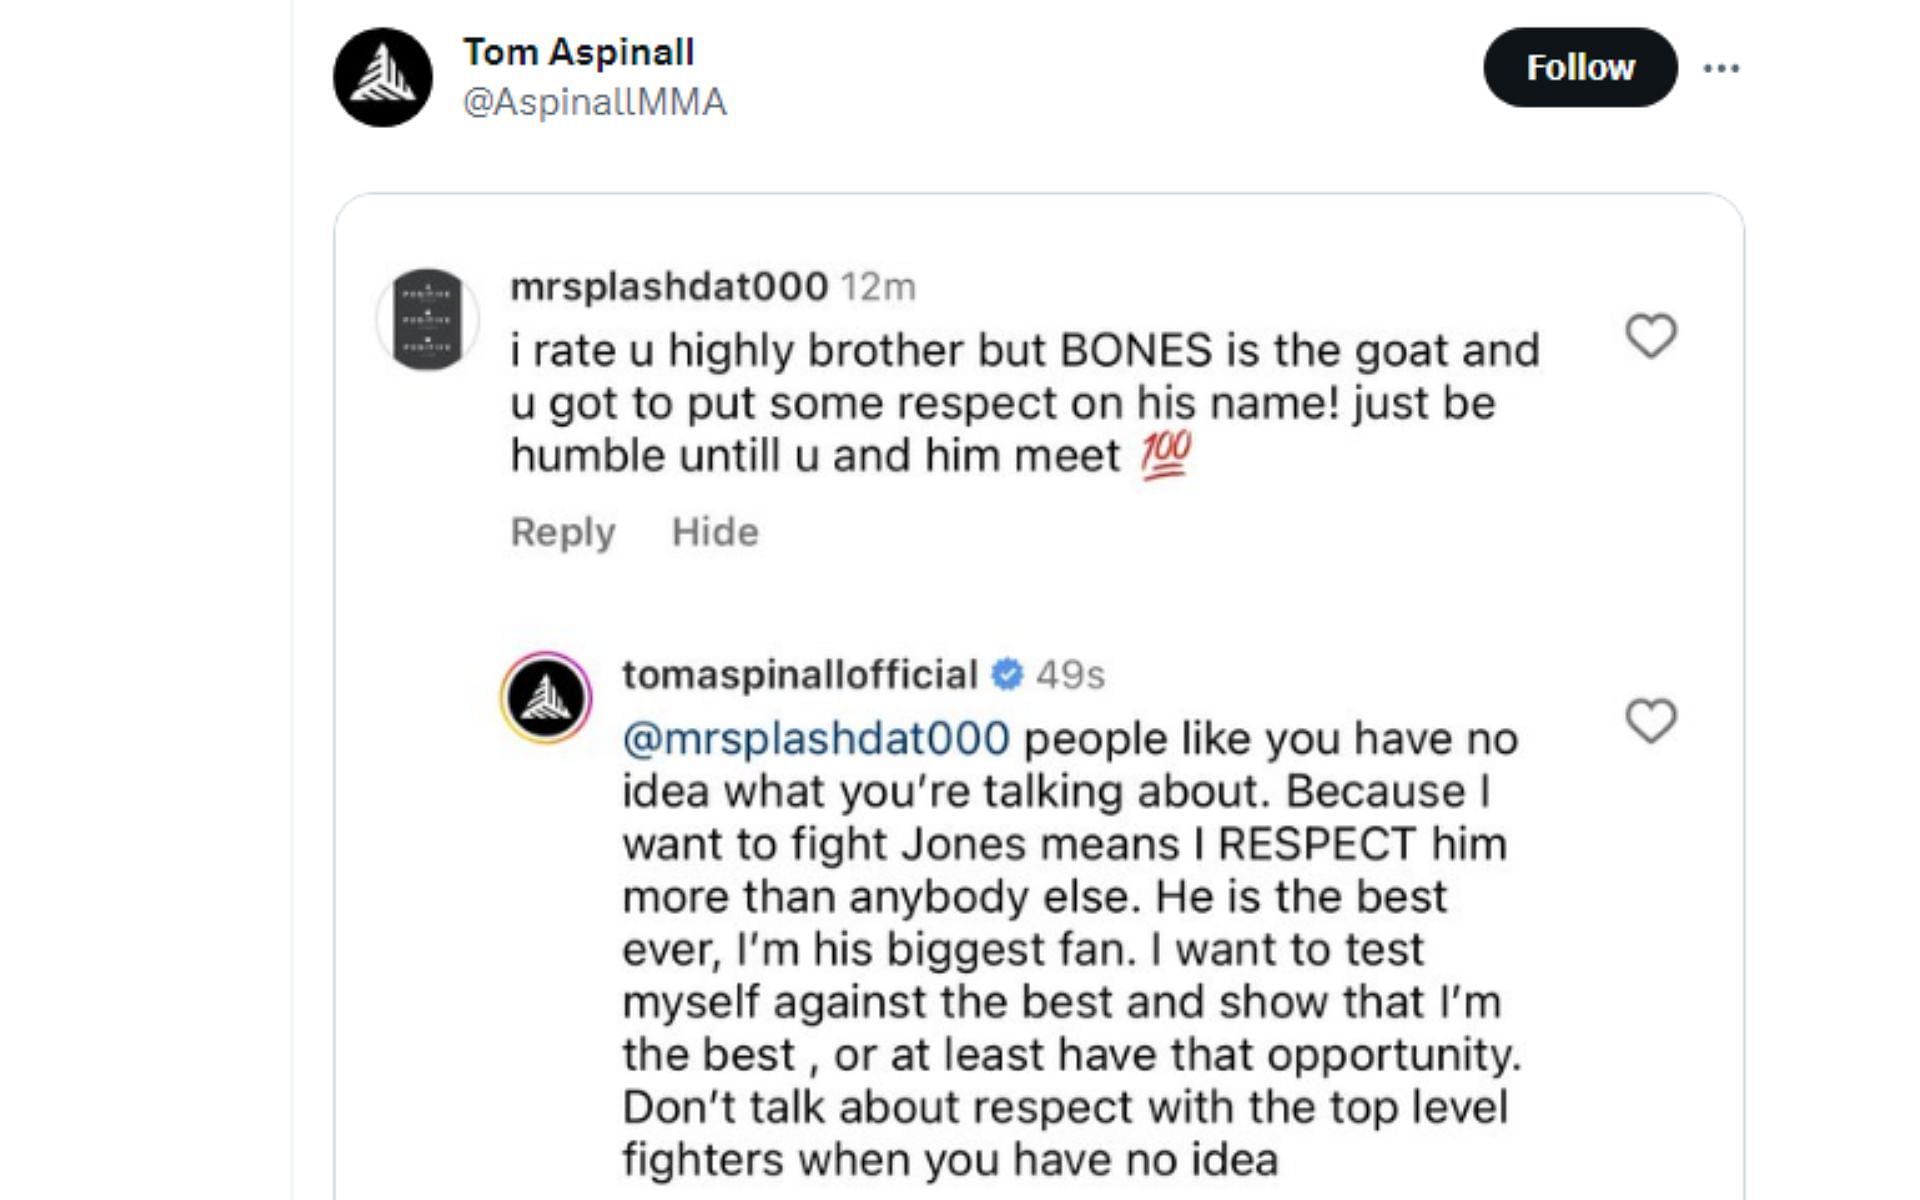Viewport: 1920px width, 1200px height.
Task: Click the tomaspinallofficial profile avatar
Action: (546, 697)
